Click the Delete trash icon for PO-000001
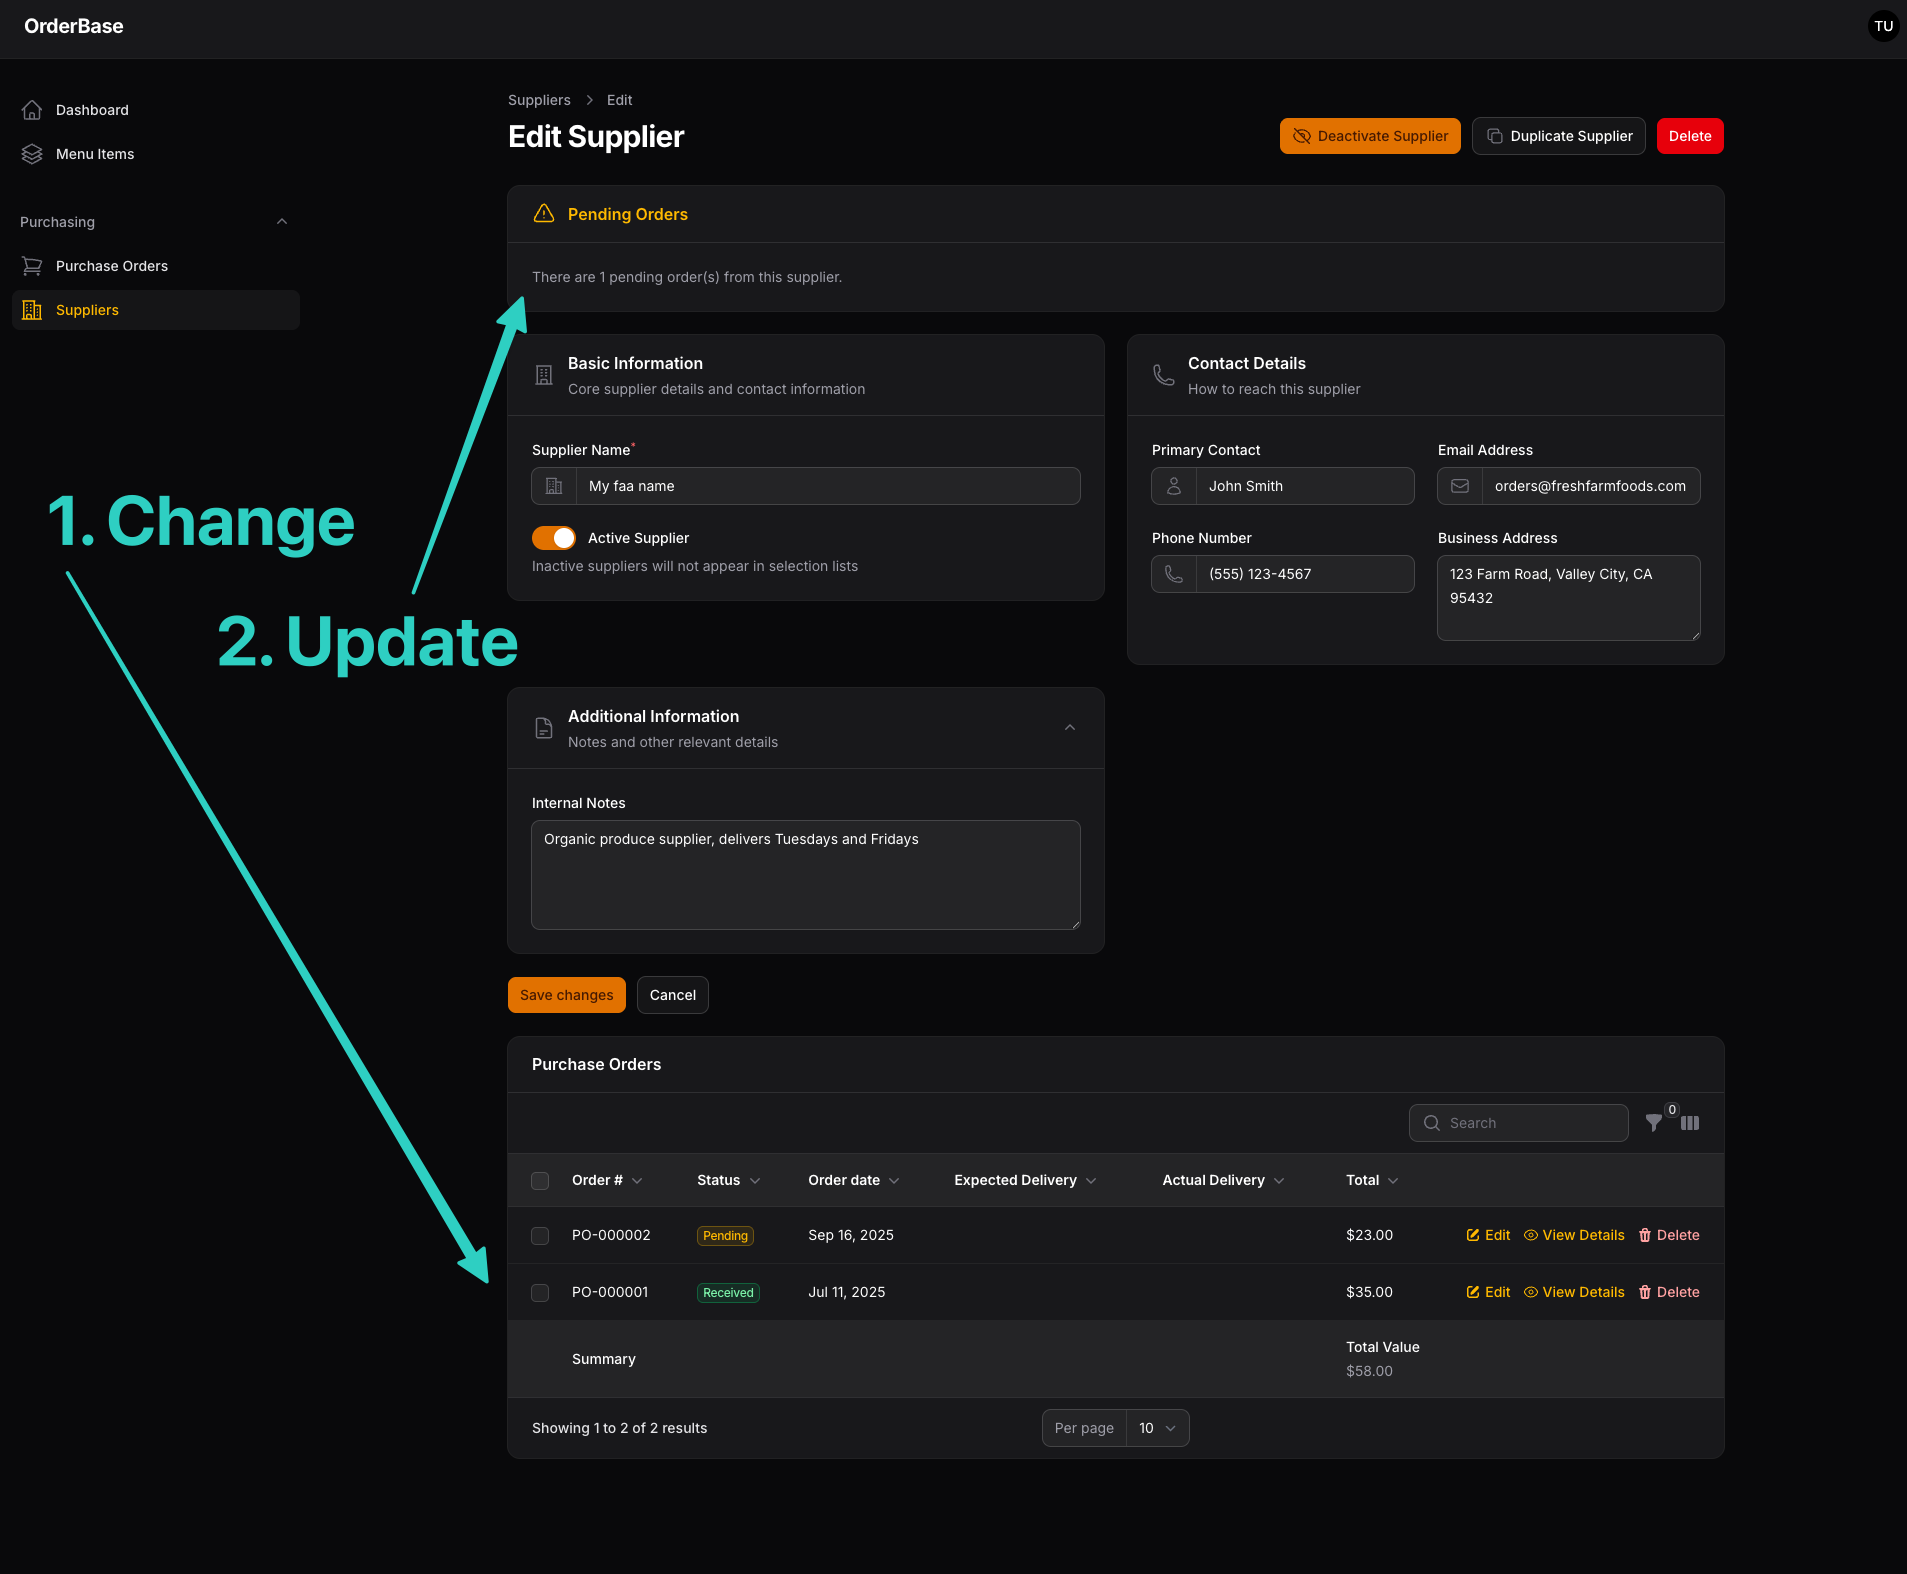Image resolution: width=1907 pixels, height=1574 pixels. (1646, 1292)
